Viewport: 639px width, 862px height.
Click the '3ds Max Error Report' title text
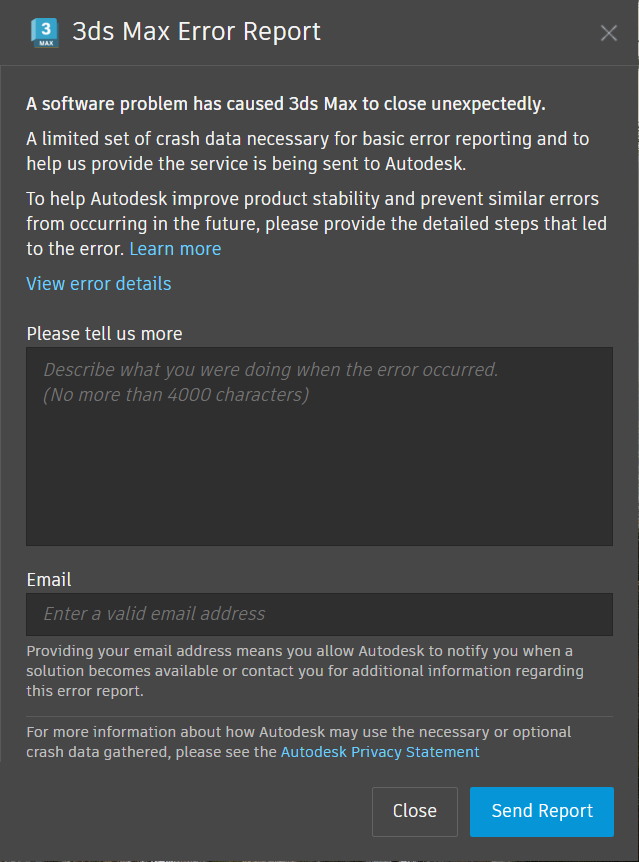tap(197, 32)
